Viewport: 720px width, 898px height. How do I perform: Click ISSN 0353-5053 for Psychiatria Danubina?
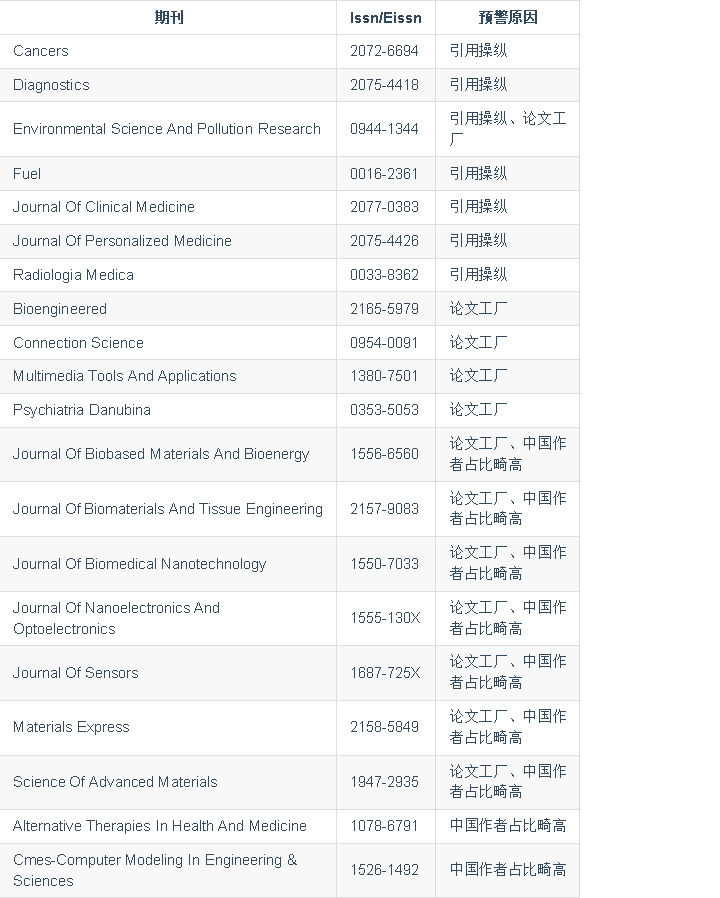click(384, 410)
